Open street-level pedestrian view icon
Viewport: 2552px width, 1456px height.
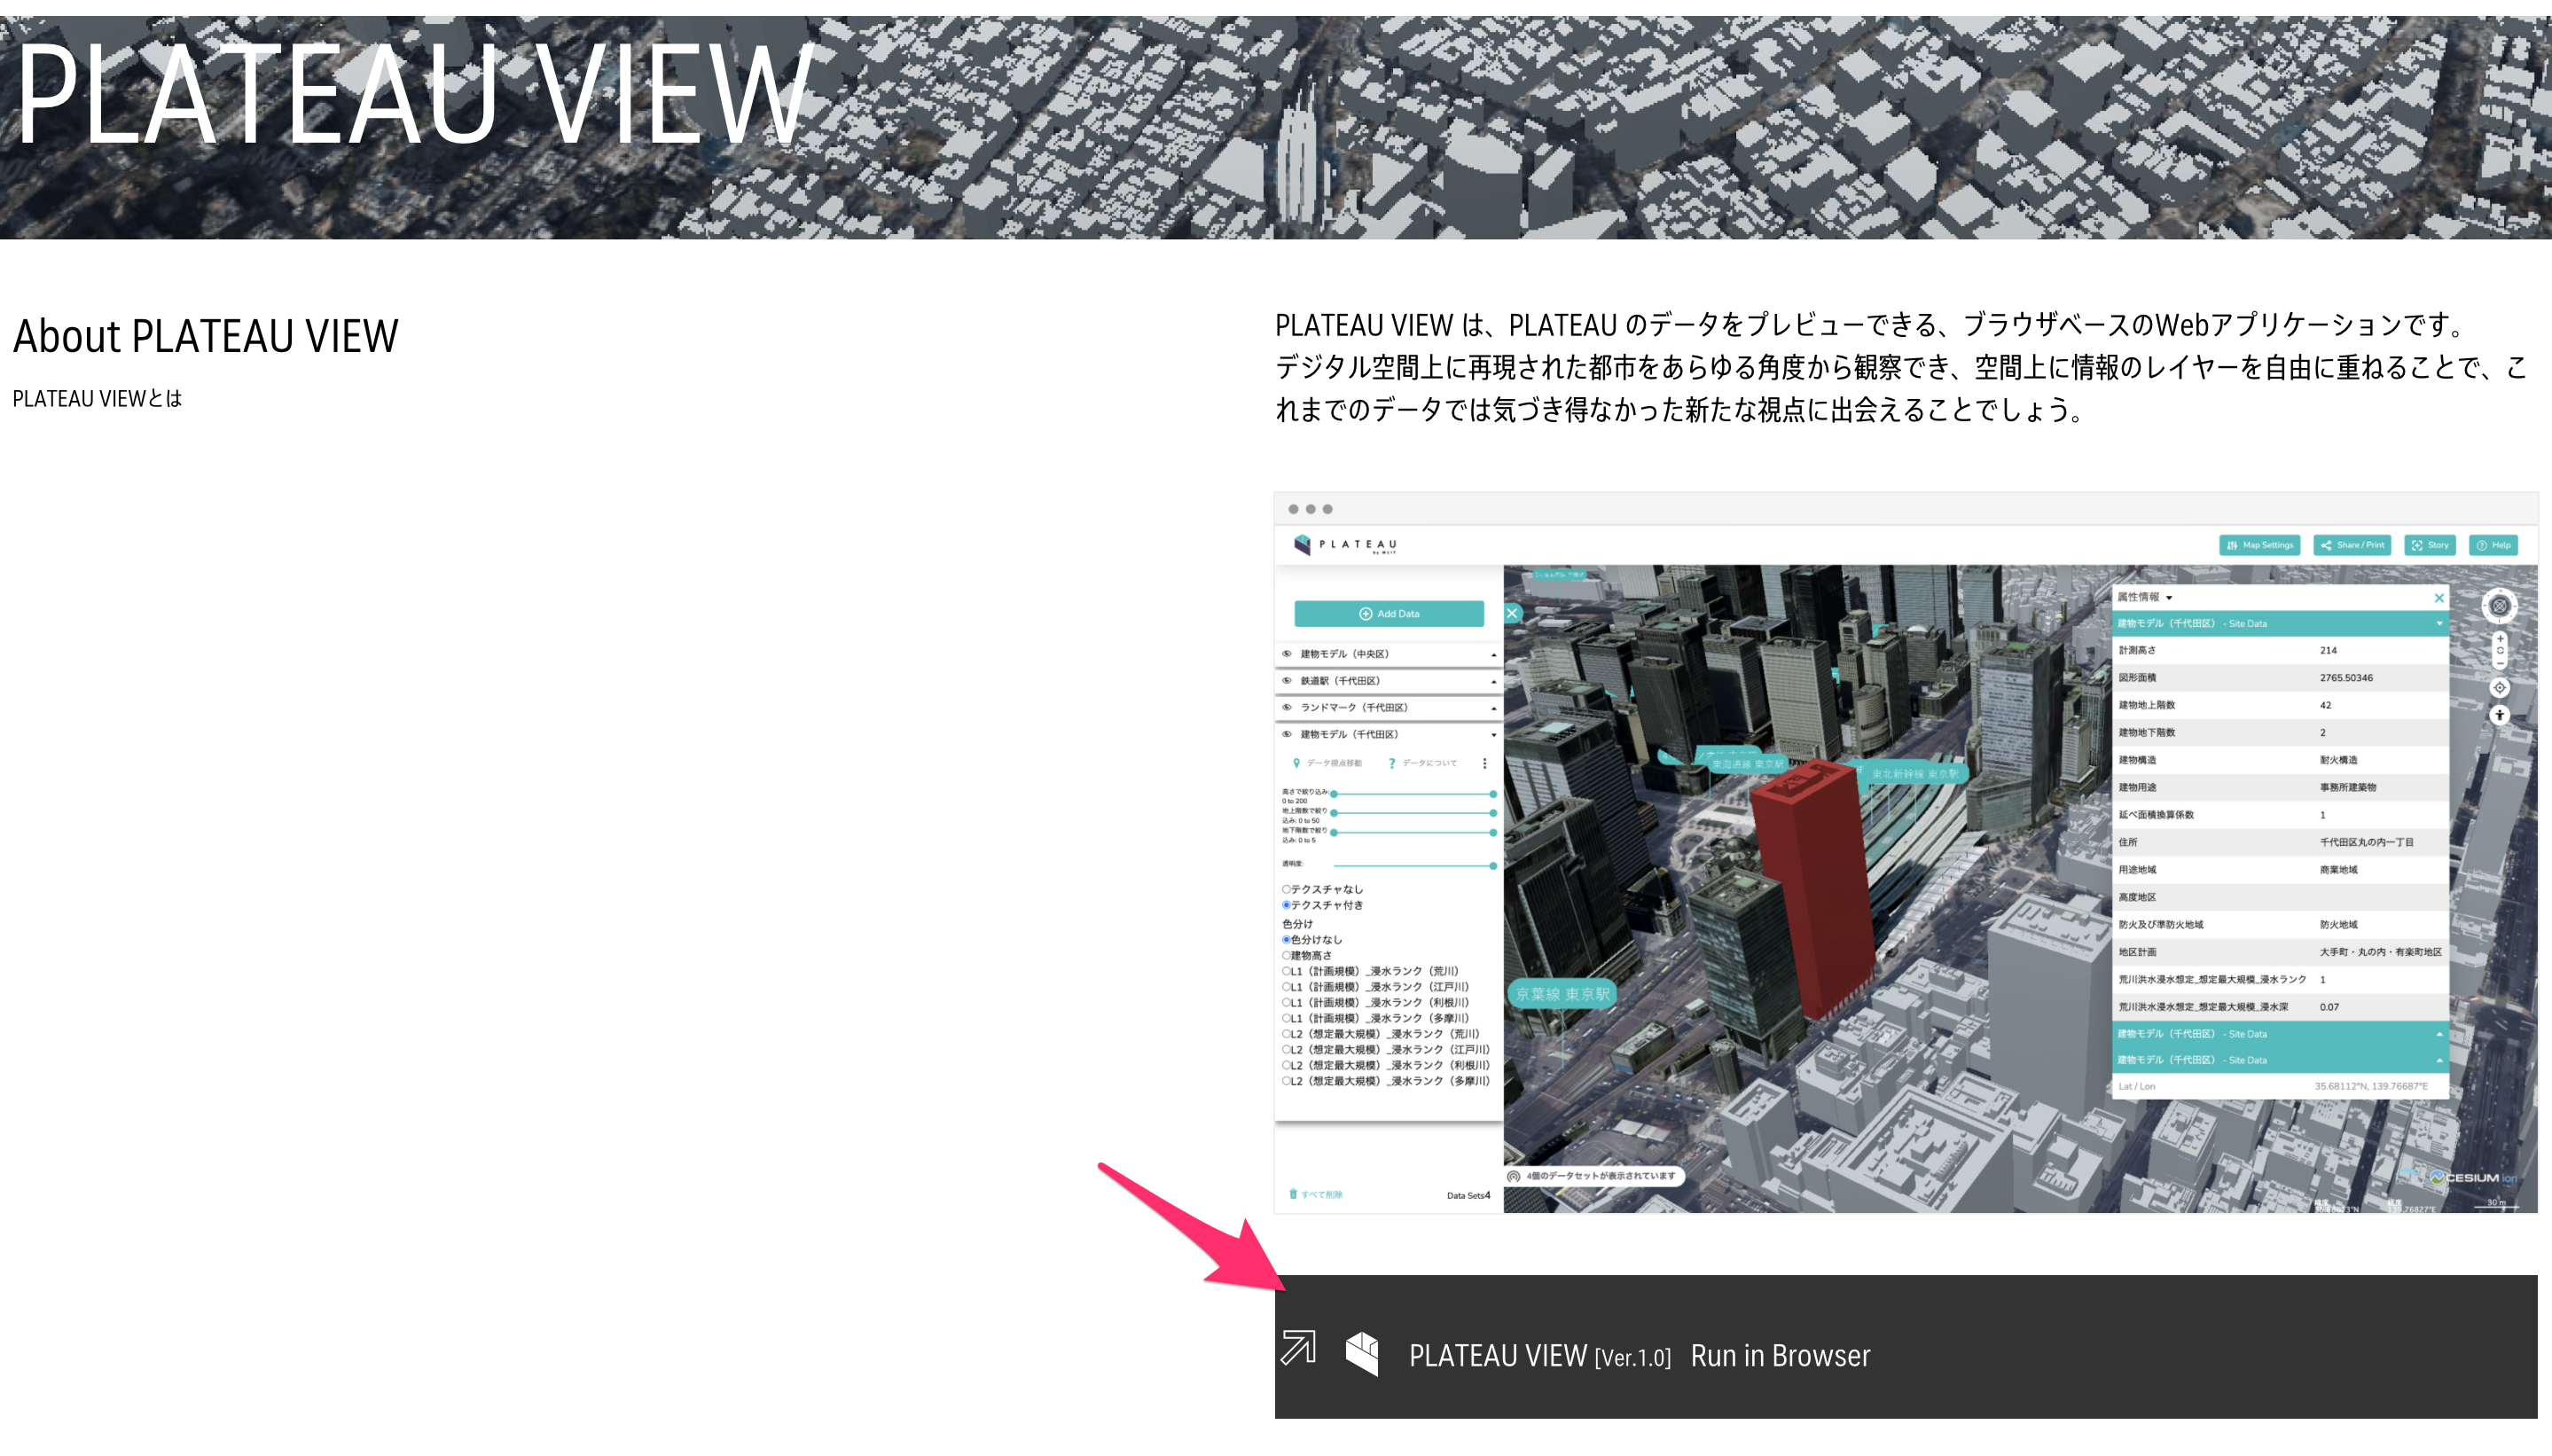point(2499,715)
